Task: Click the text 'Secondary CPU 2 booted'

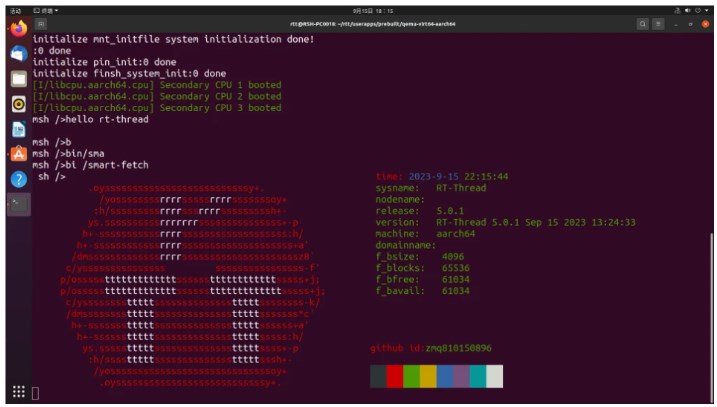Action: tap(220, 96)
